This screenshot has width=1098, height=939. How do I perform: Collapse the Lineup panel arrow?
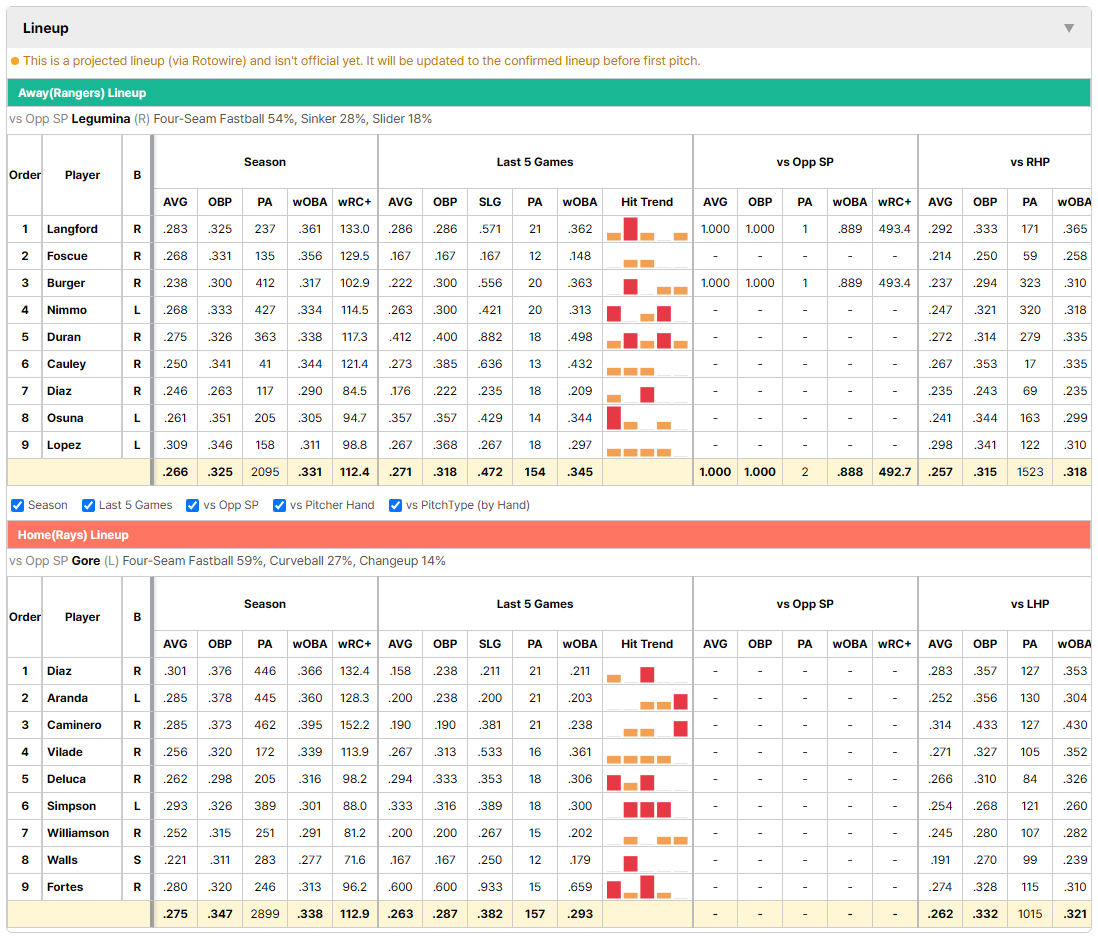point(1069,28)
